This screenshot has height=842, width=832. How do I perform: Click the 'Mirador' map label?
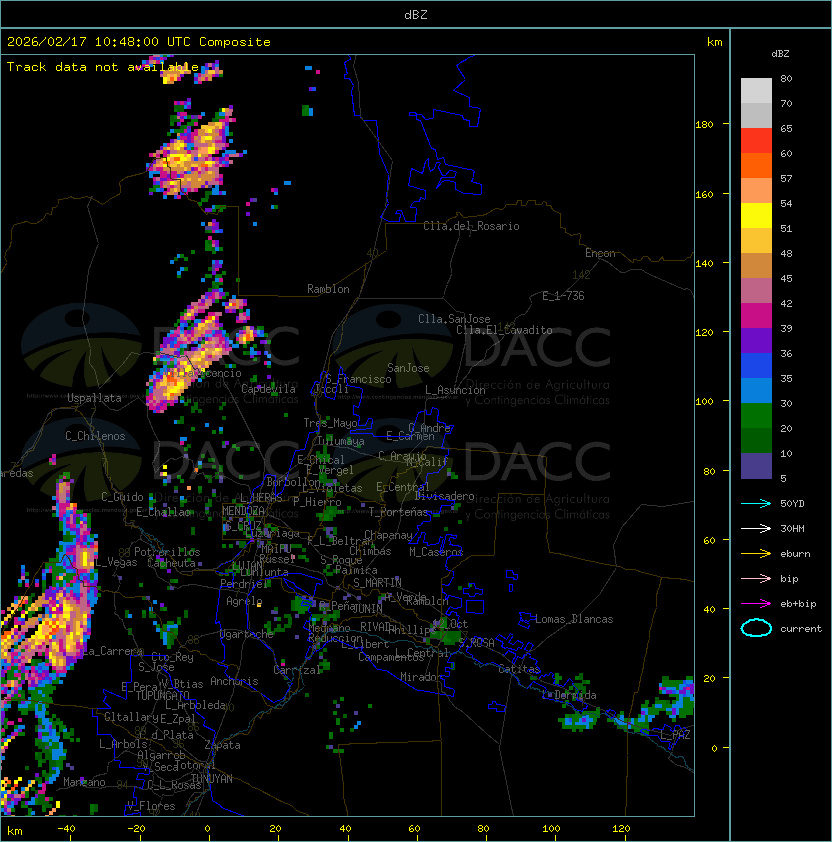422,677
